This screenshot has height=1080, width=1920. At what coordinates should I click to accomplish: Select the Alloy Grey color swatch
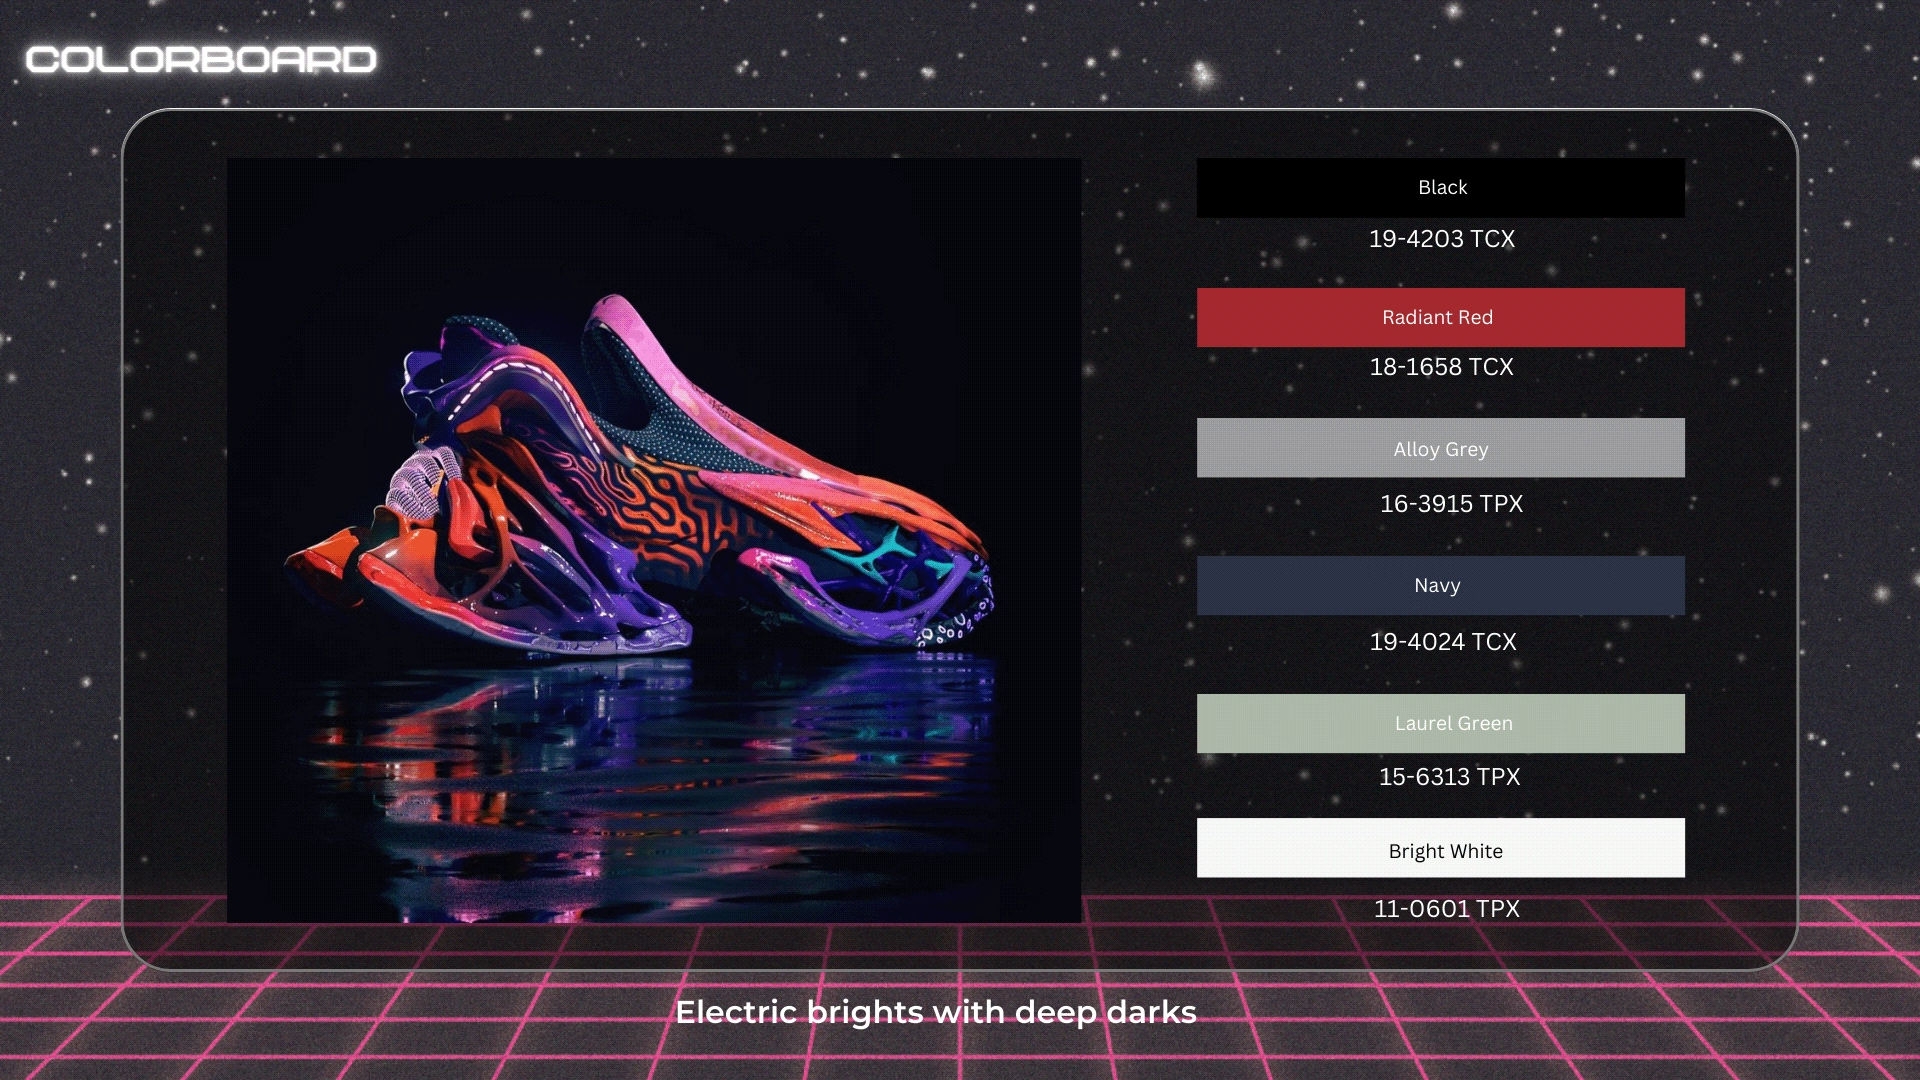1440,448
